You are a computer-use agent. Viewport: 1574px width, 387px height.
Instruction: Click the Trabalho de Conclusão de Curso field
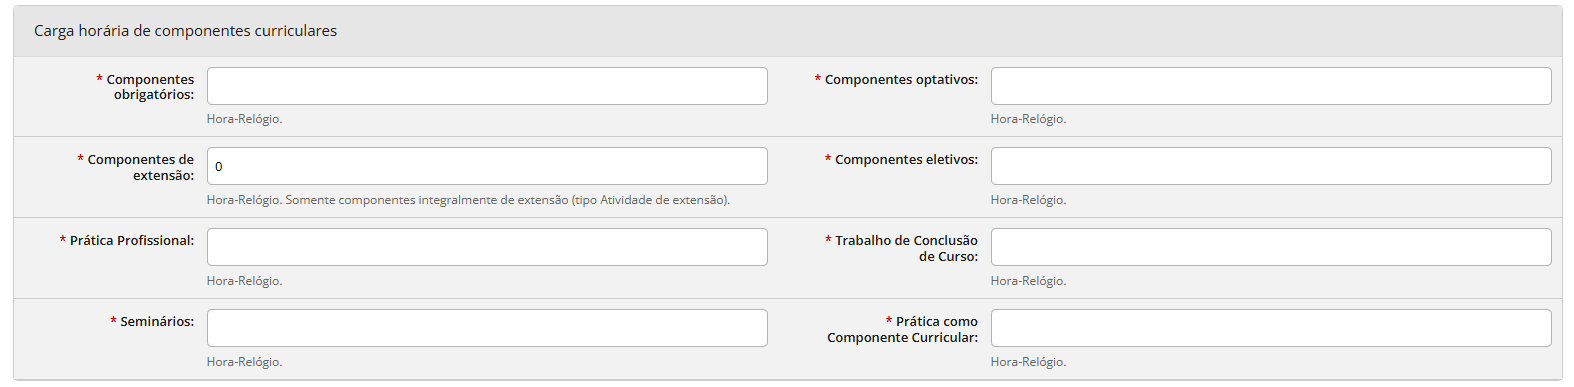point(1271,247)
